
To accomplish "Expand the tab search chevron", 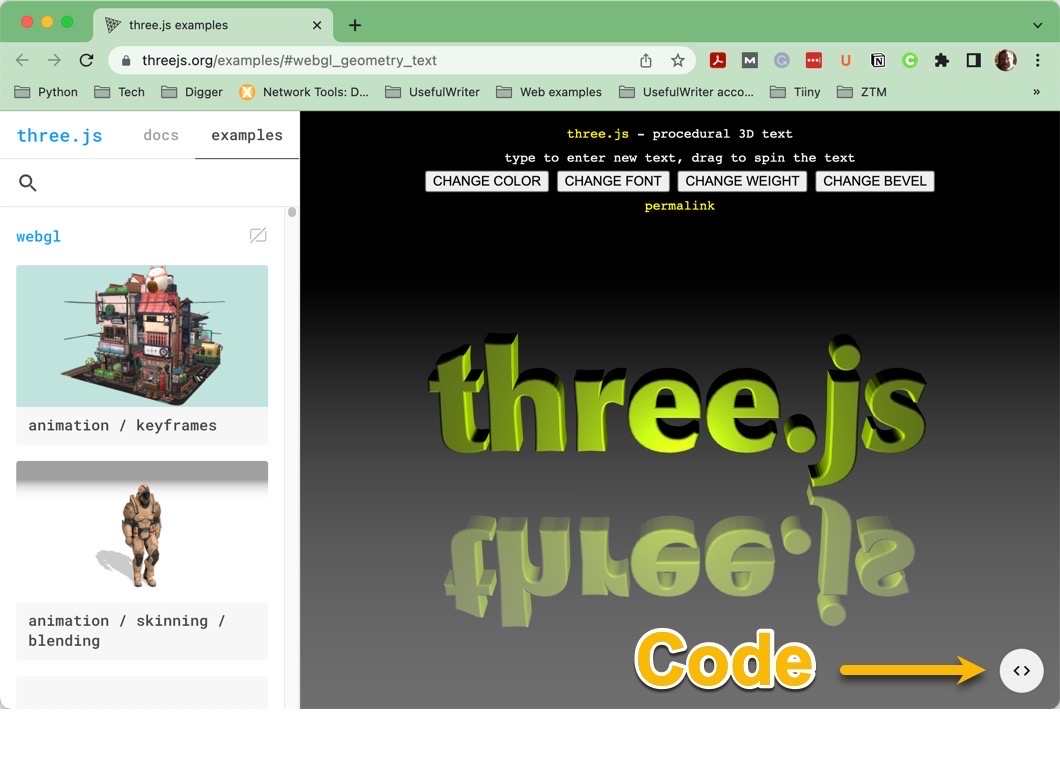I will (1038, 26).
